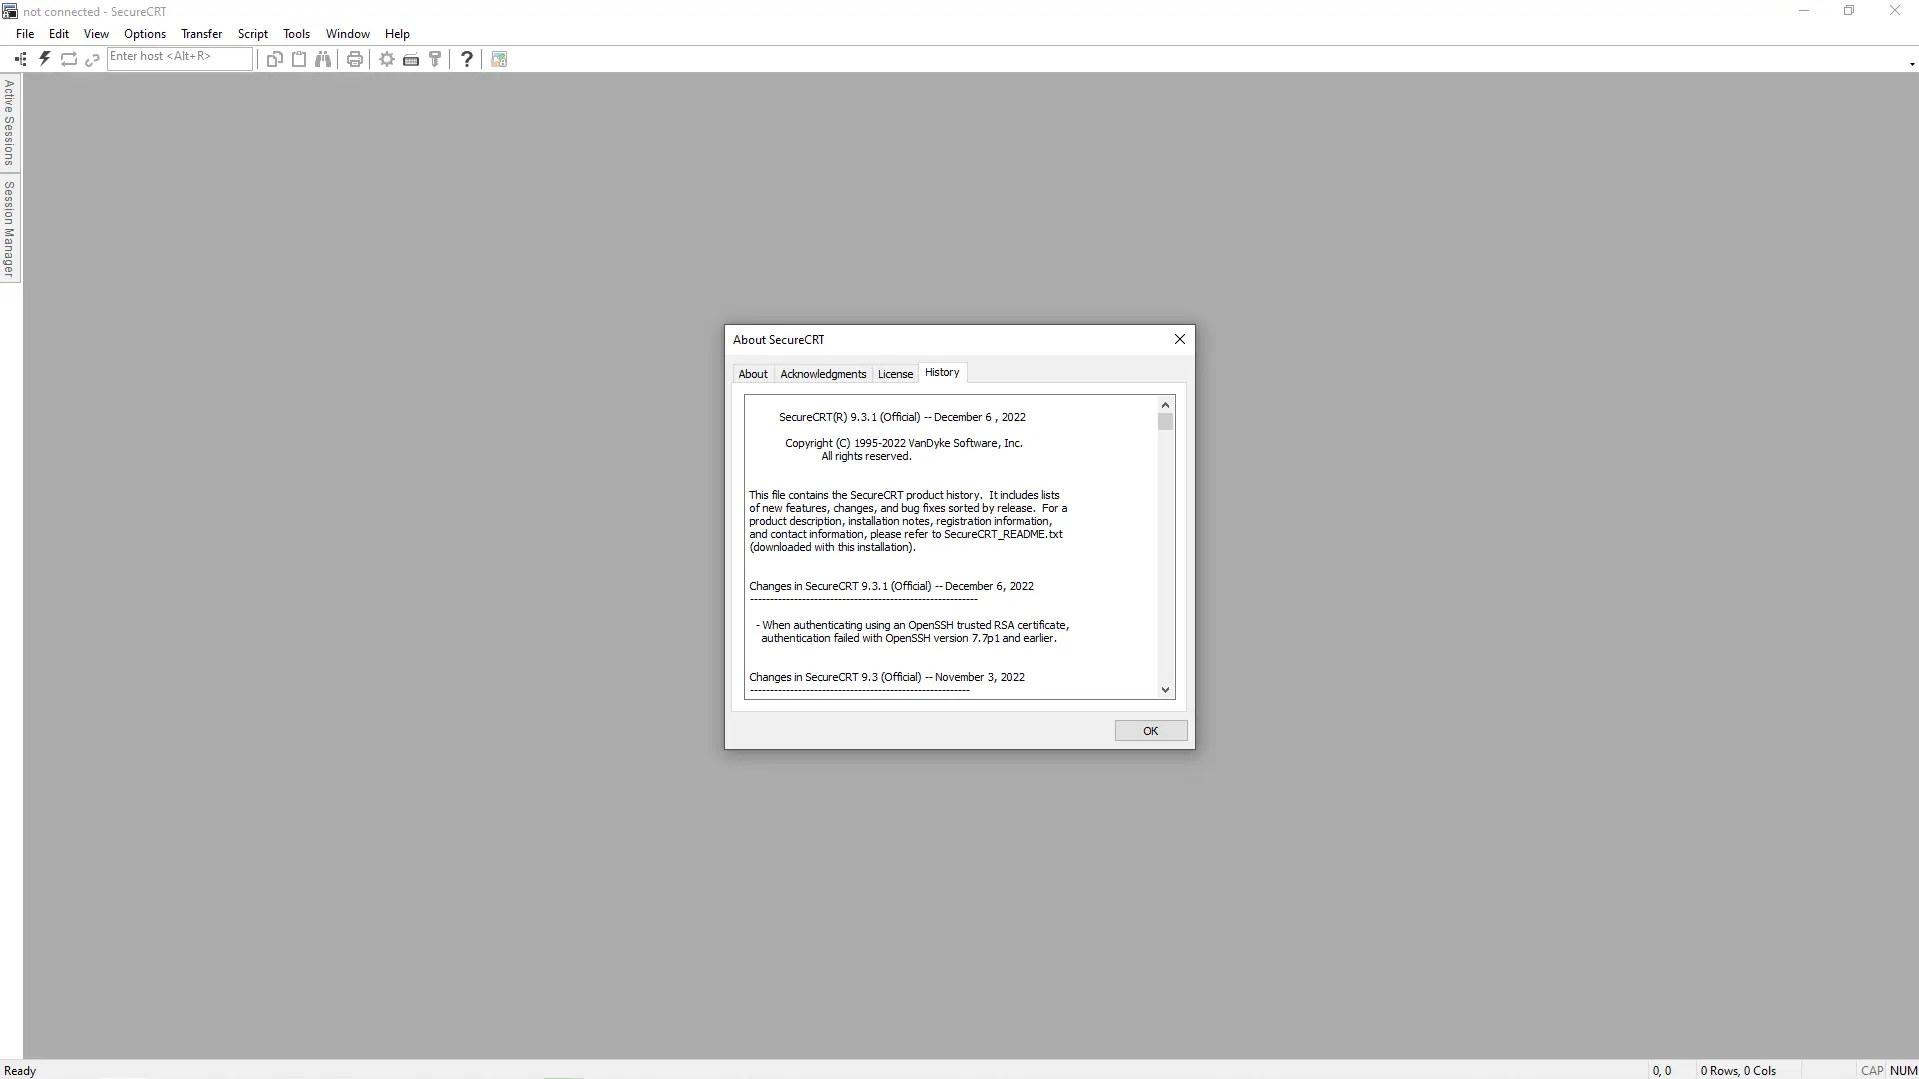Click the NUM indicator in status bar

(1904, 1071)
